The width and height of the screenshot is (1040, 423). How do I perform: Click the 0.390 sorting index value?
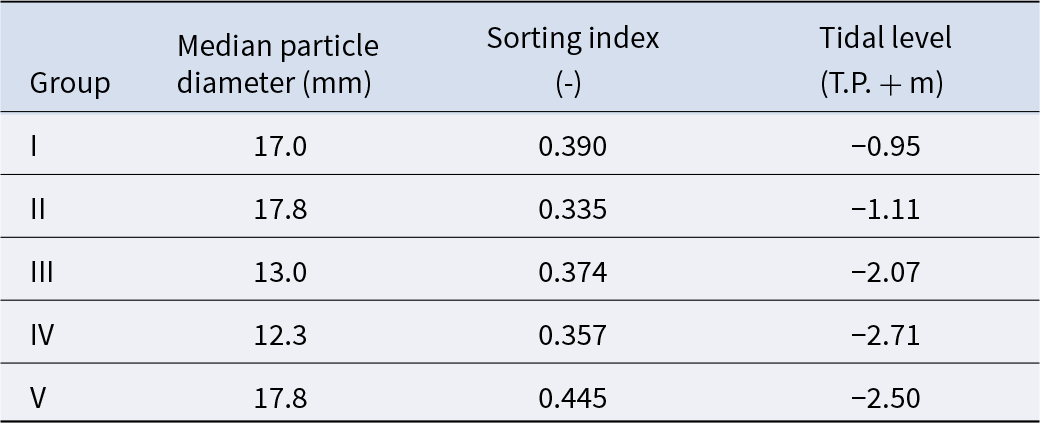pyautogui.click(x=572, y=147)
